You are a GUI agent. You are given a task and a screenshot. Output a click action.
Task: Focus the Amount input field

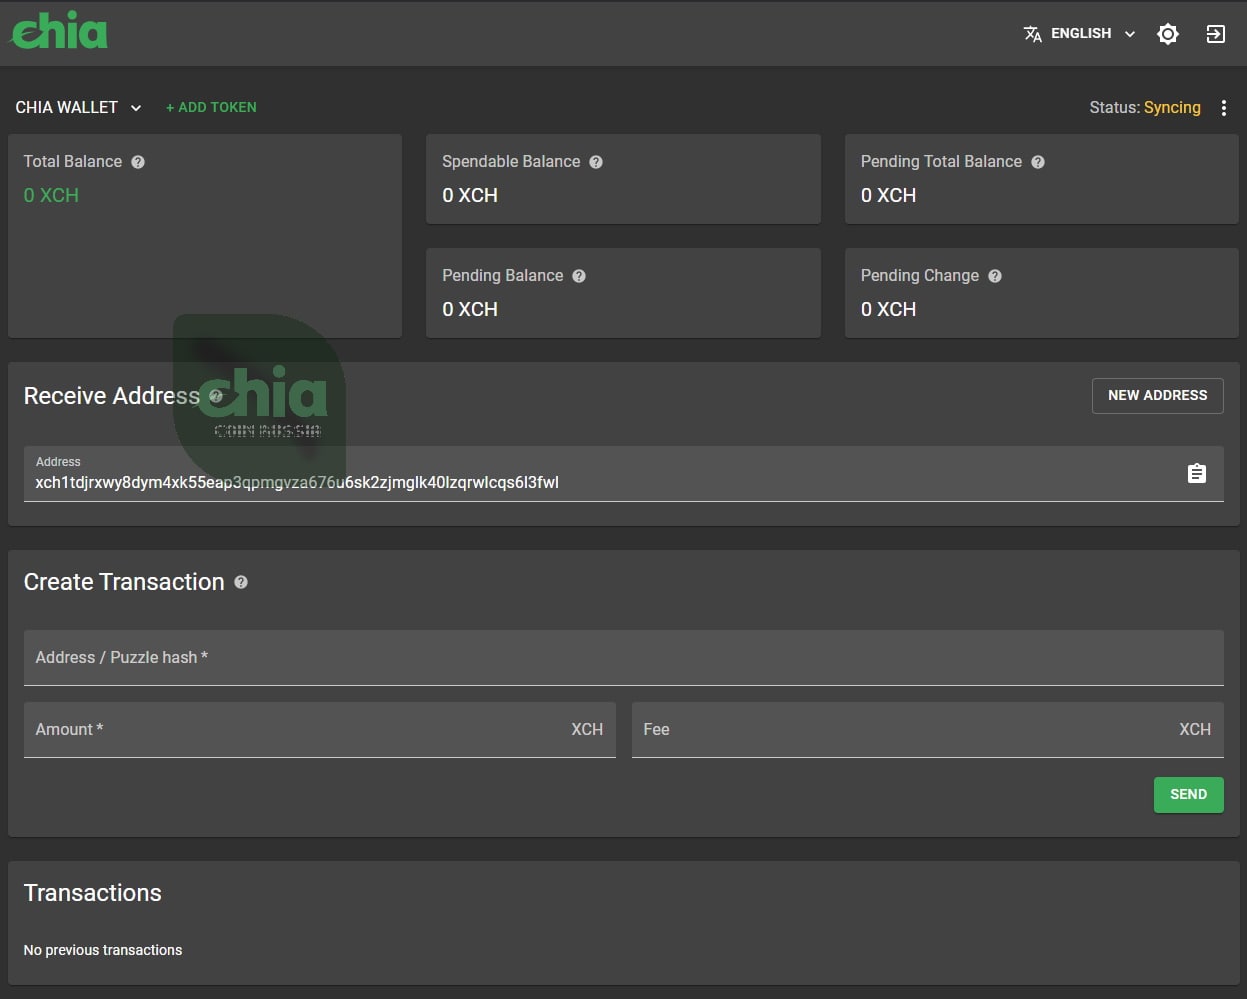(x=320, y=729)
